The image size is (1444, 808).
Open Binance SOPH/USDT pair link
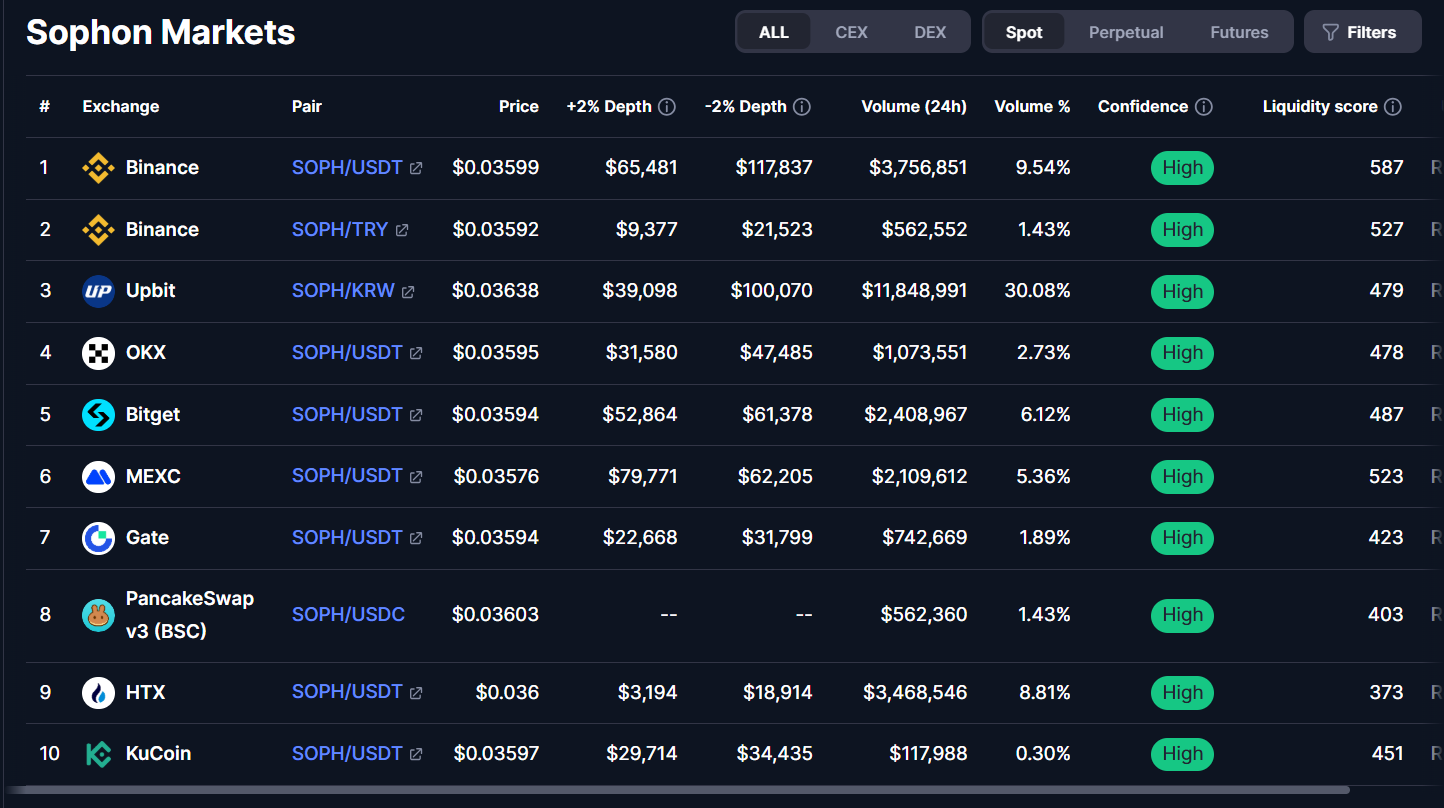[x=347, y=167]
